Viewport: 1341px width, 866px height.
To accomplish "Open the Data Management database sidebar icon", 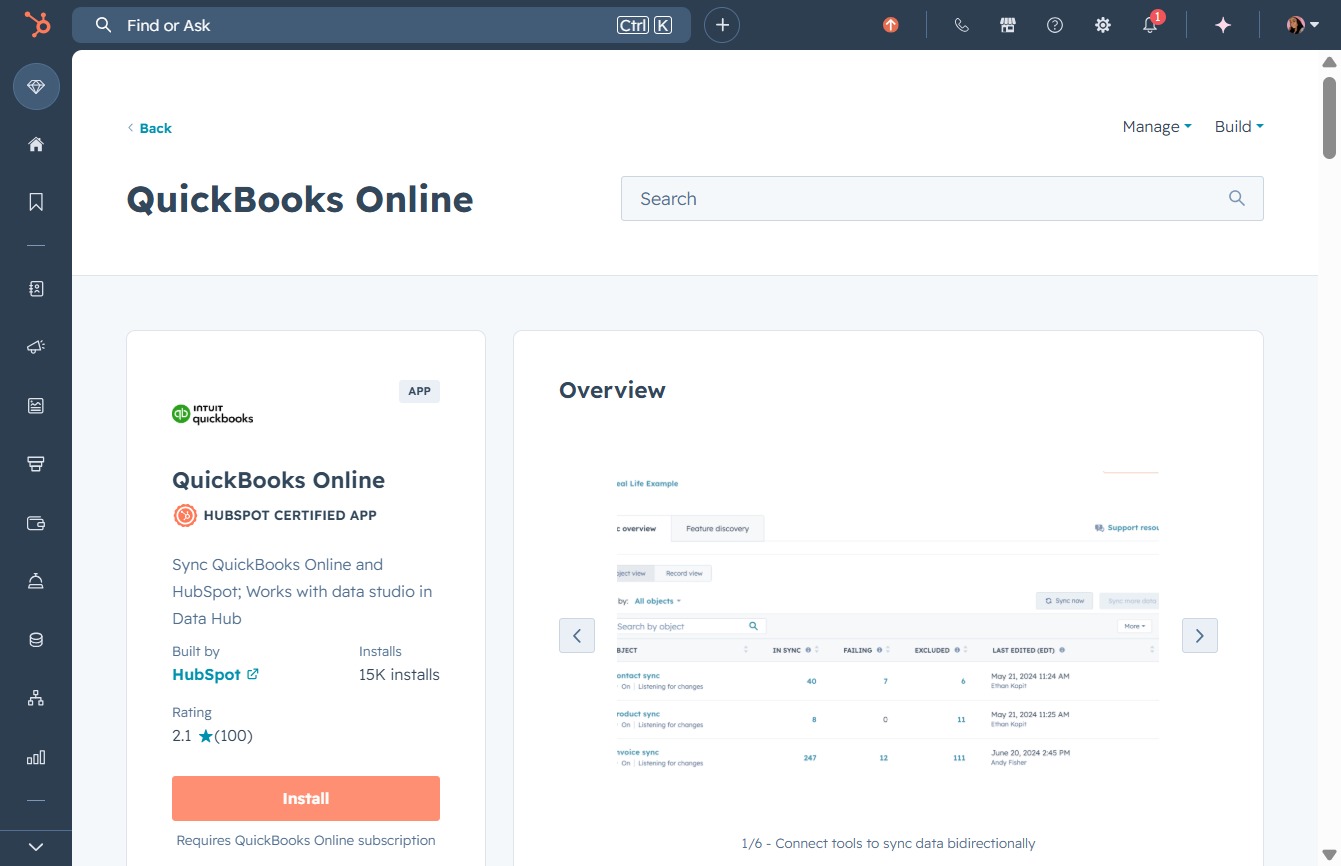I will coord(36,640).
